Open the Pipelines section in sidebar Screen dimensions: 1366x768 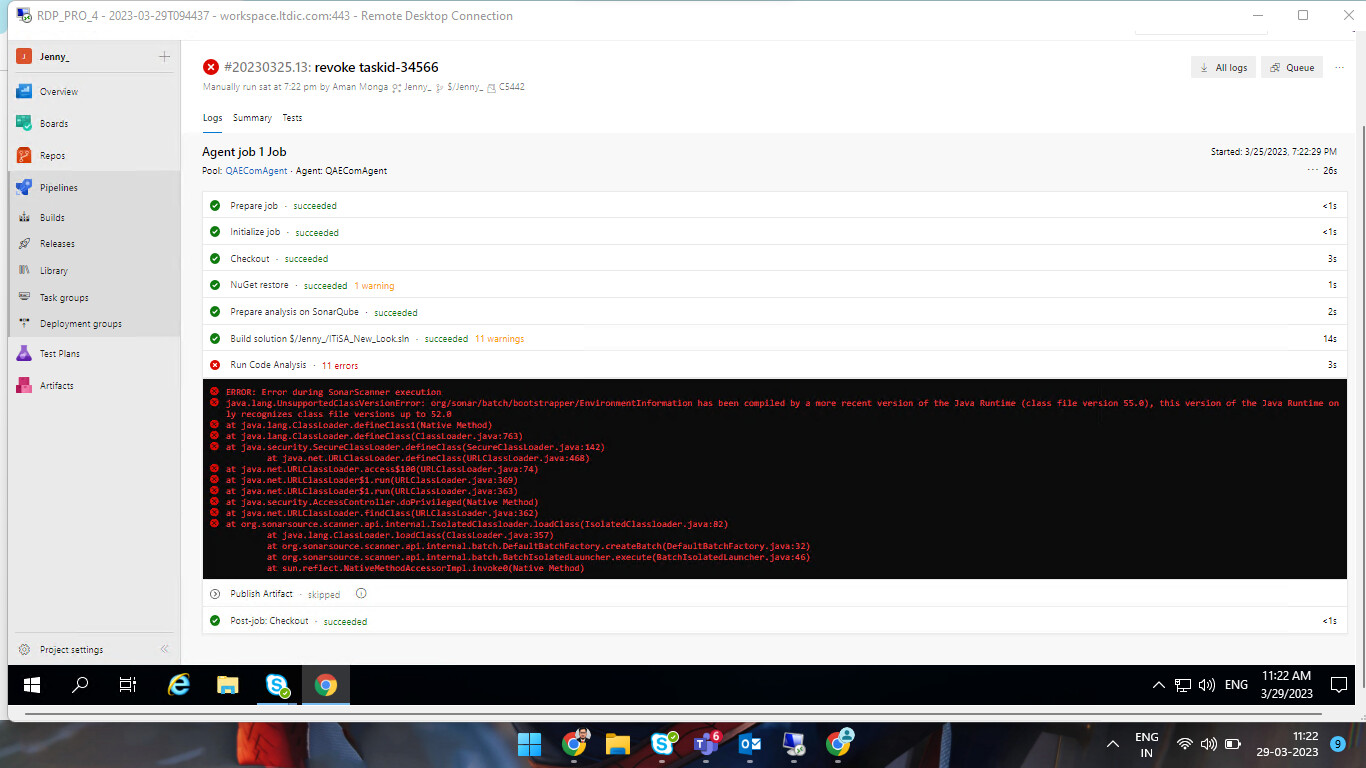tap(22, 187)
